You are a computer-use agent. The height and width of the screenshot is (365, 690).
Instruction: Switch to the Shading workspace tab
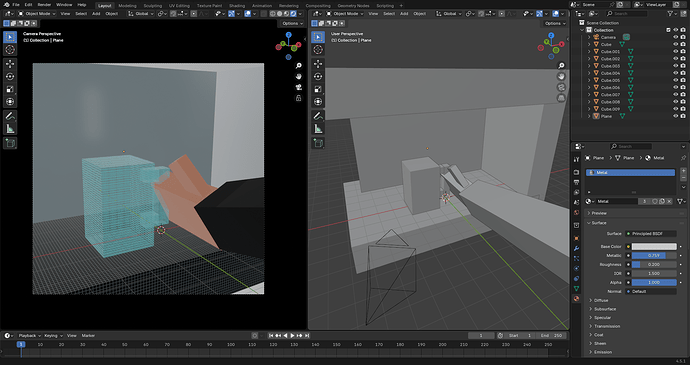pyautogui.click(x=237, y=6)
